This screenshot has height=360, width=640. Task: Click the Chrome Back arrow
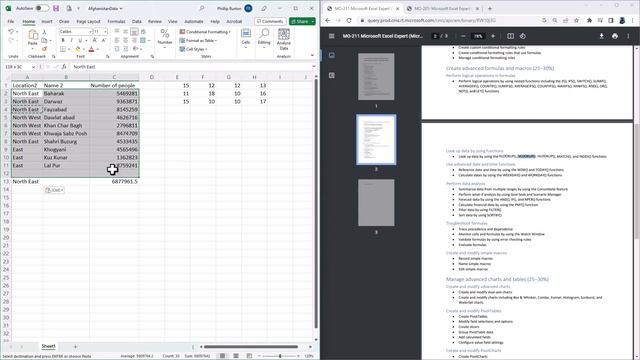click(x=328, y=20)
